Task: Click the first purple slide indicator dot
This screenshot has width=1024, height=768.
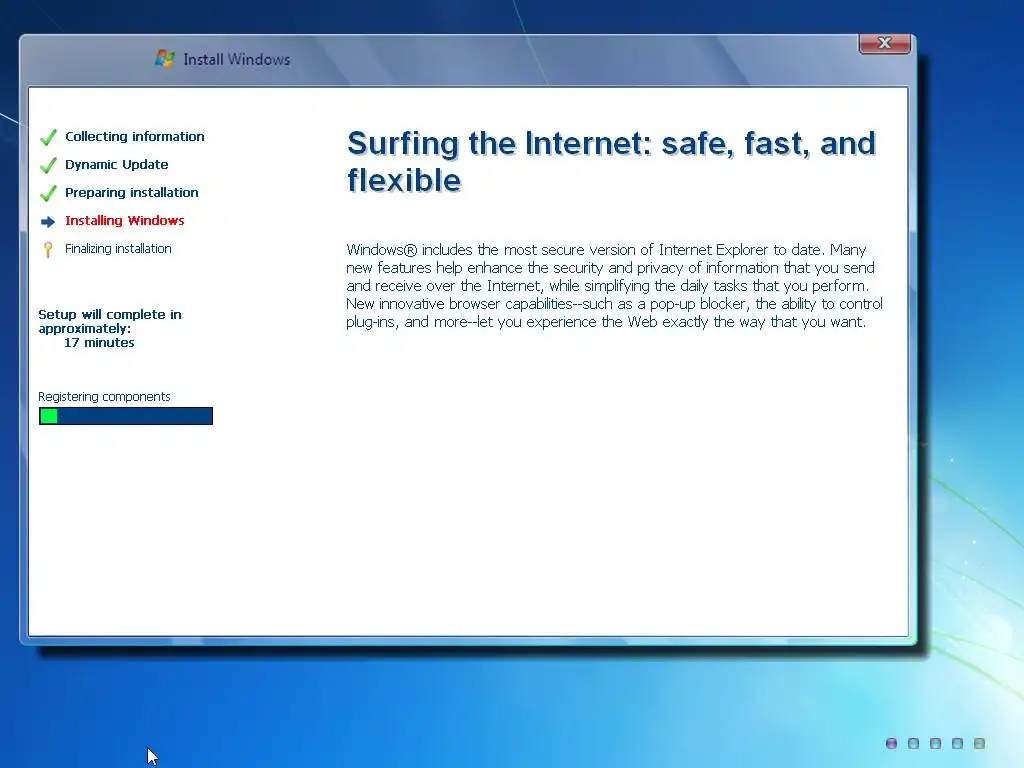Action: click(x=891, y=743)
